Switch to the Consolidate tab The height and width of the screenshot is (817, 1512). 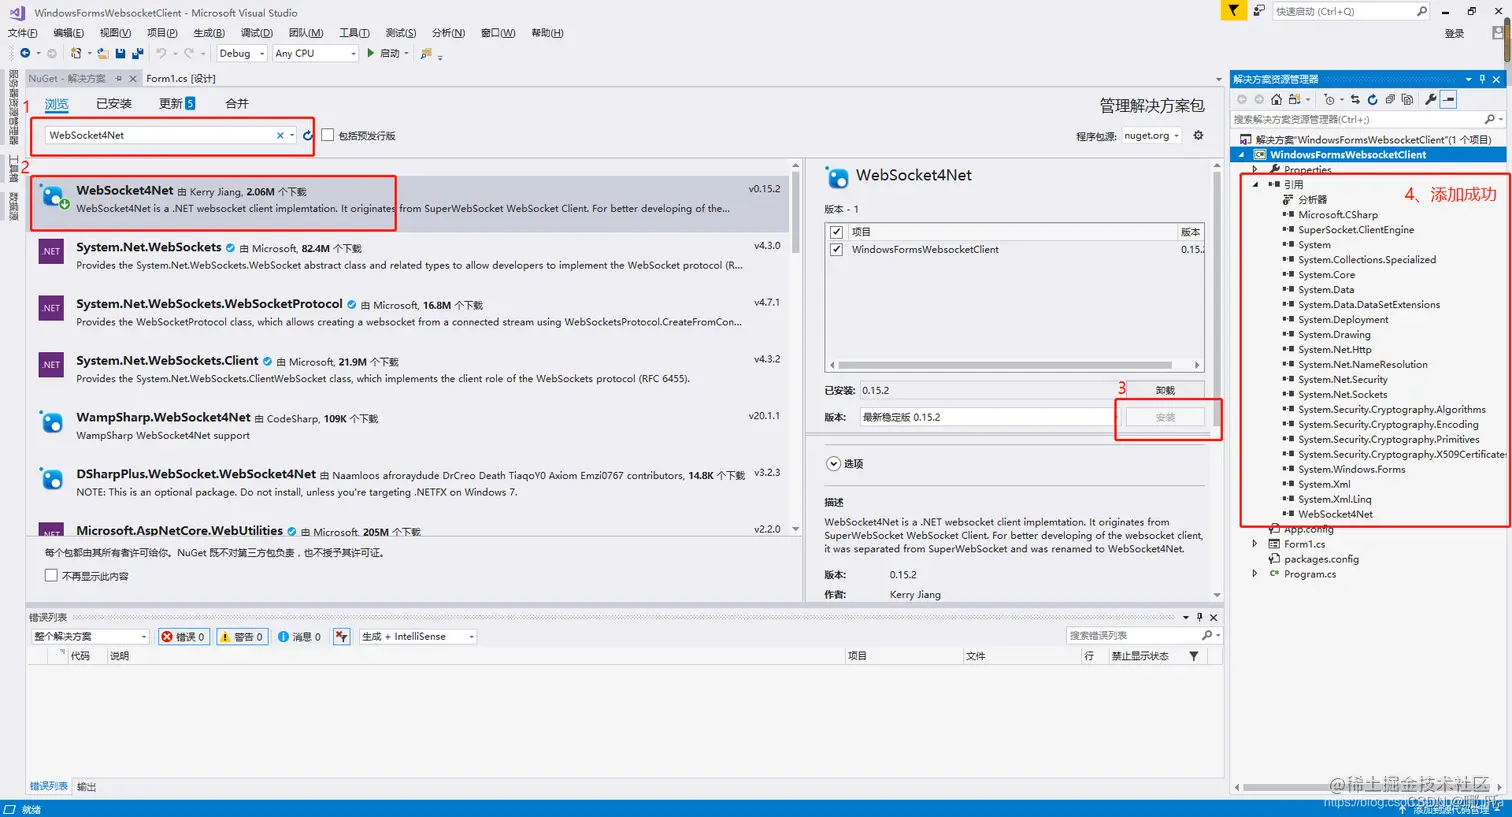[237, 104]
